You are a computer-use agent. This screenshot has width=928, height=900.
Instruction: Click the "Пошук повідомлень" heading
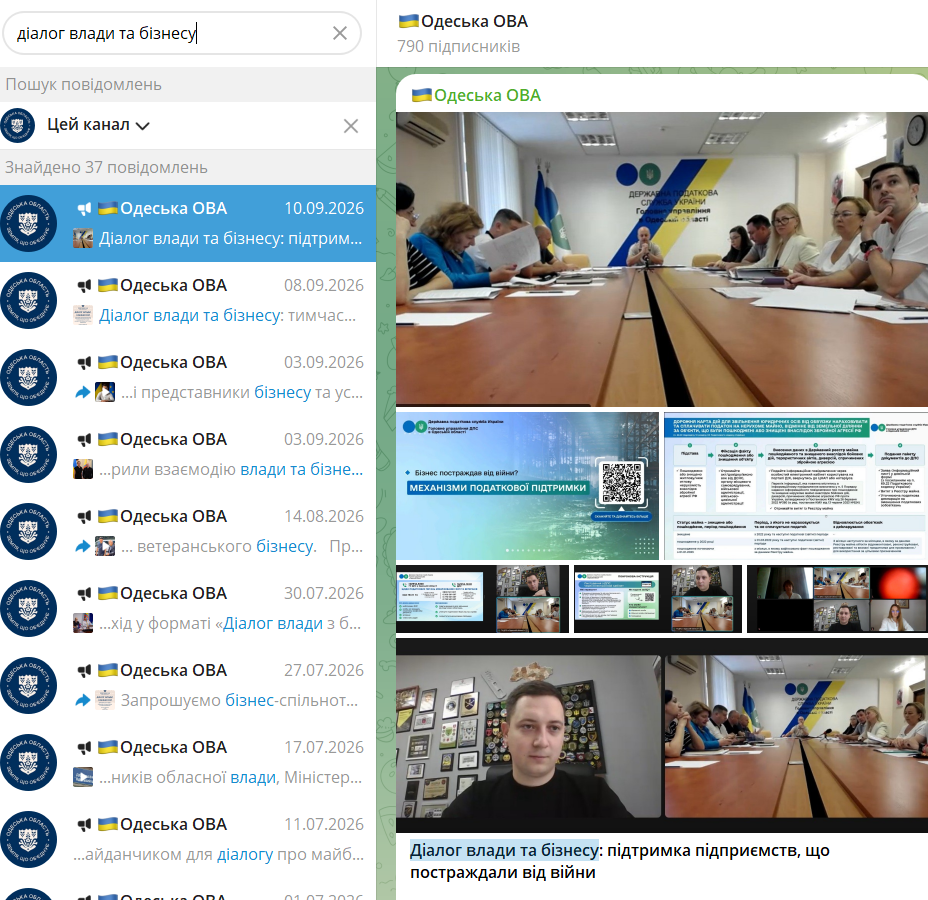click(x=83, y=85)
